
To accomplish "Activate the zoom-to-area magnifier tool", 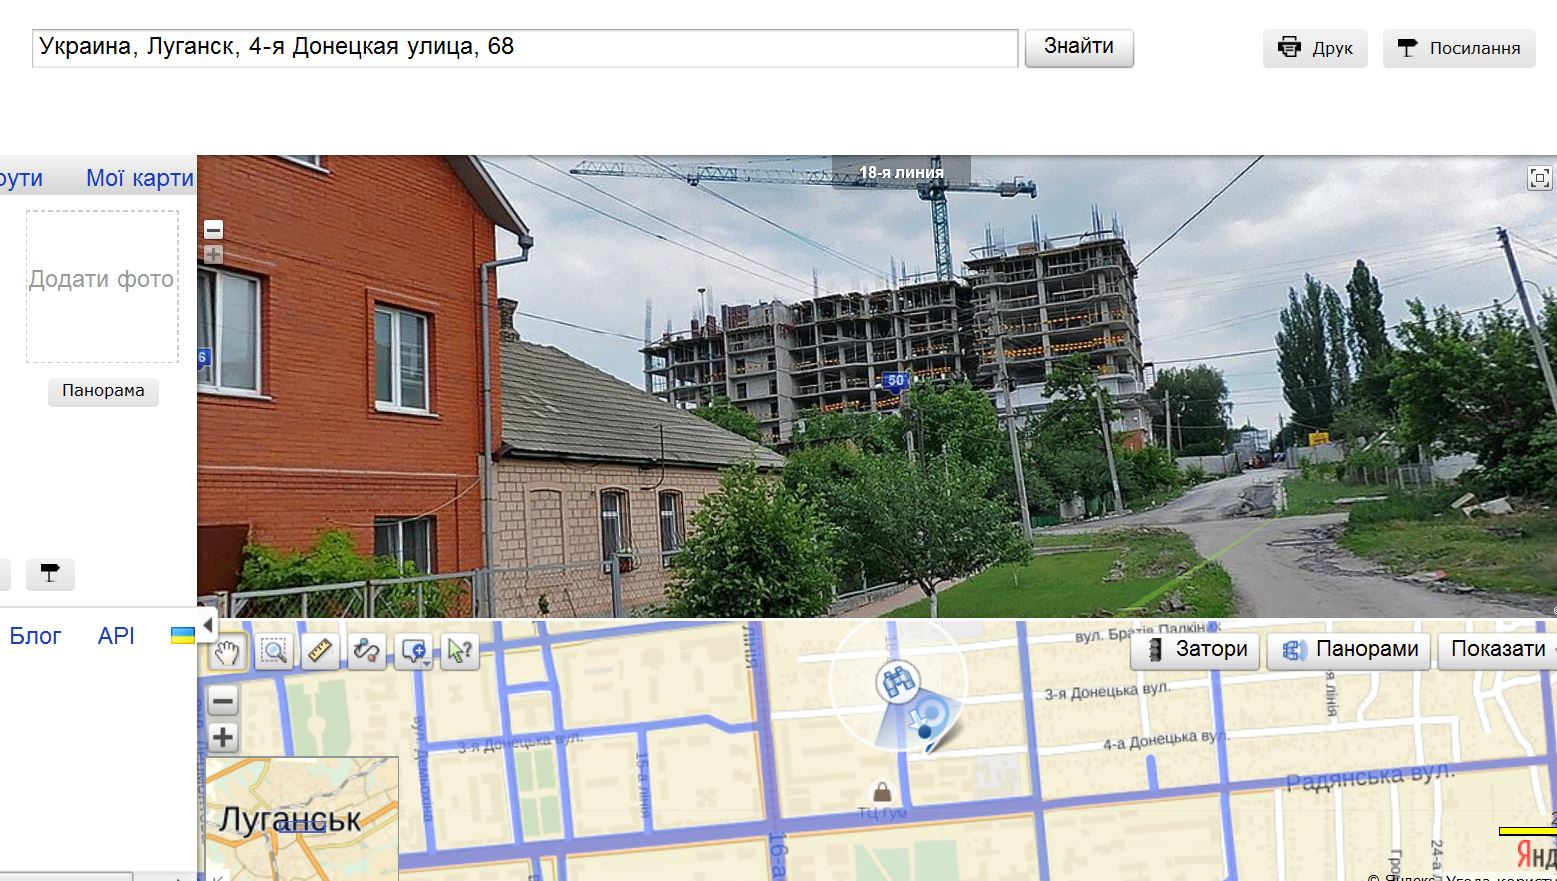I will tap(274, 652).
